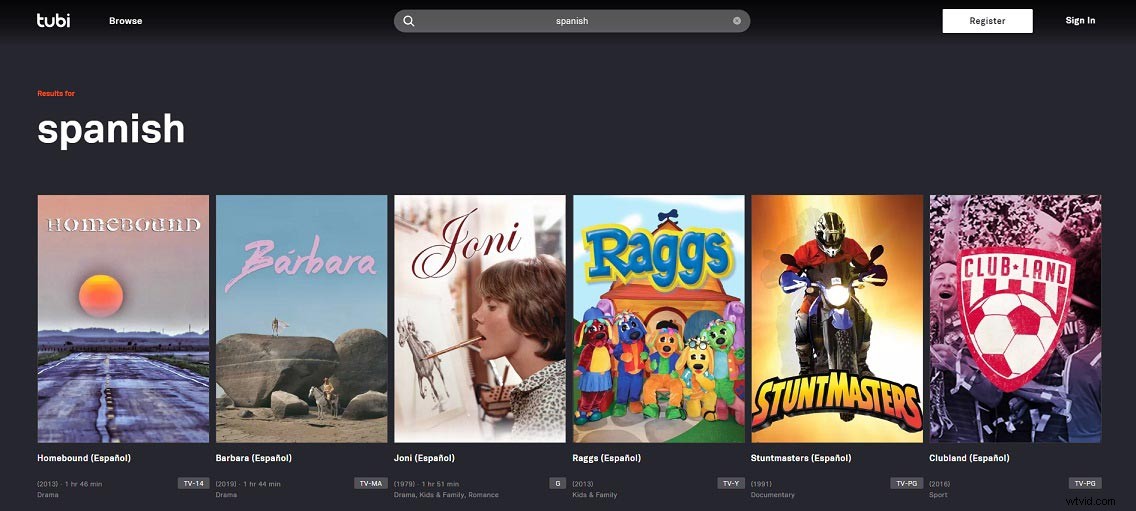
Task: Click the Sign In link
Action: [x=1080, y=21]
